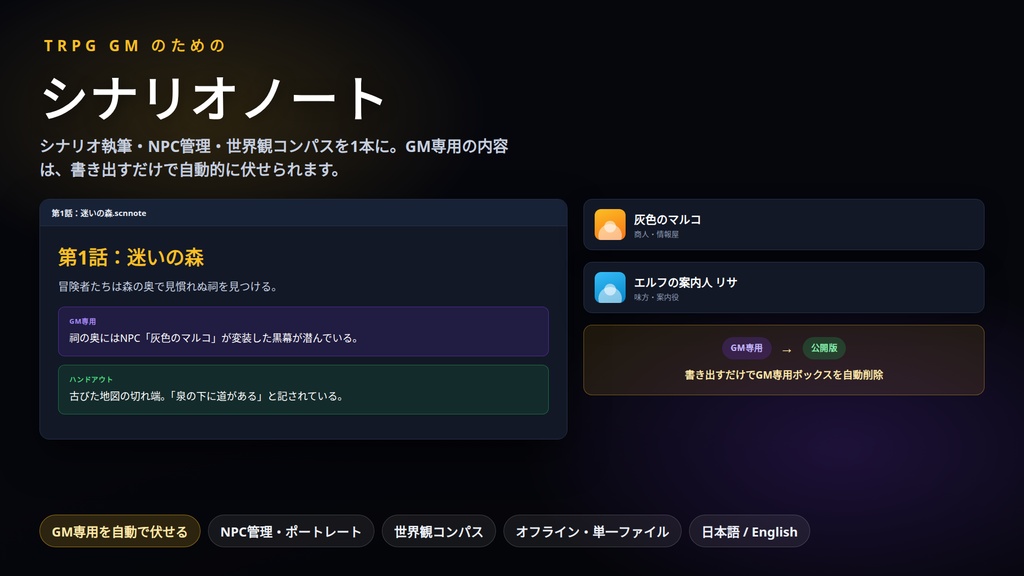Click the arrow between GM専用 and 公開版
The width and height of the screenshot is (1024, 576).
[x=787, y=350]
